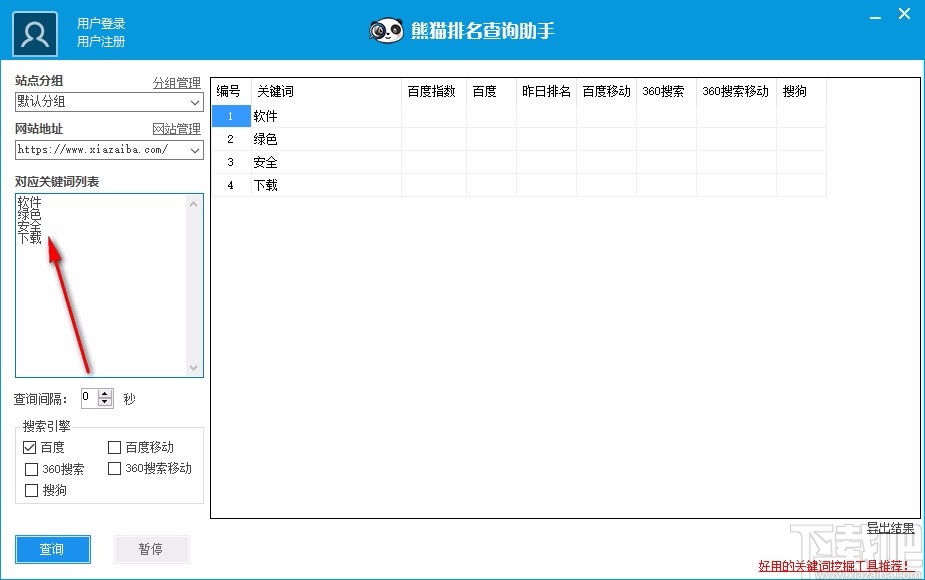Enable the 360搜索移动 checkbox
The height and width of the screenshot is (580, 925).
[x=115, y=468]
